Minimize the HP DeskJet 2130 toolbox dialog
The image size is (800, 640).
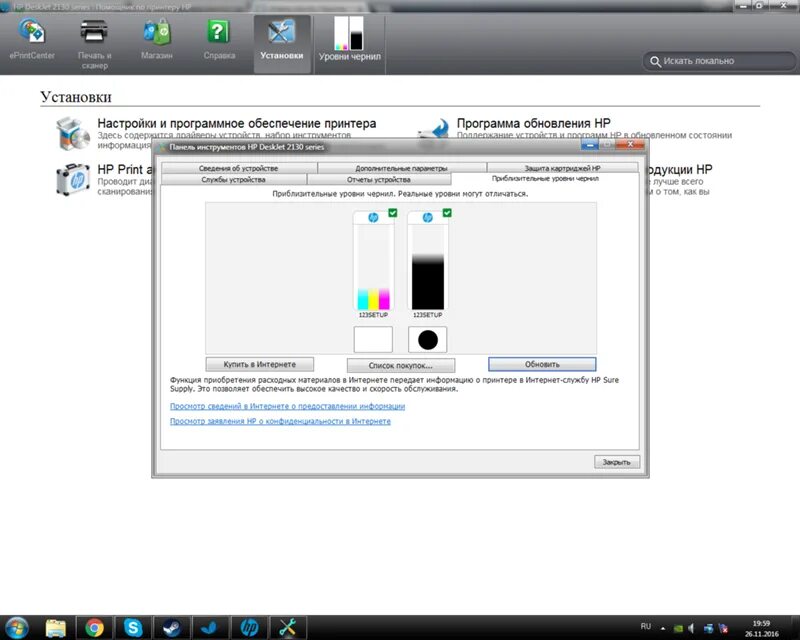tap(589, 145)
